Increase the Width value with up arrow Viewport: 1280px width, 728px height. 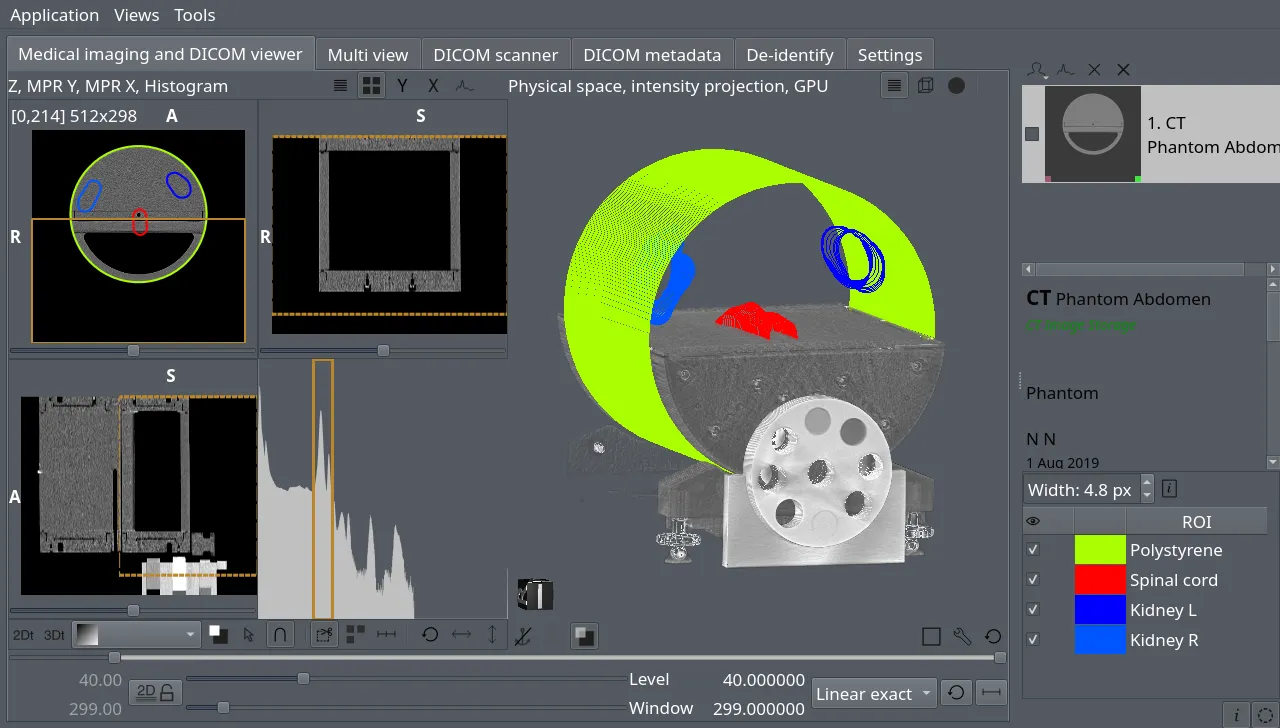coord(1147,483)
